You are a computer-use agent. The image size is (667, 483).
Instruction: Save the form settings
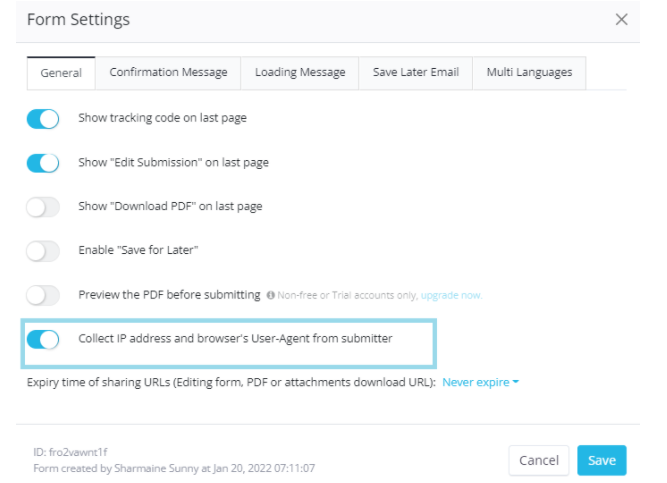tap(601, 460)
